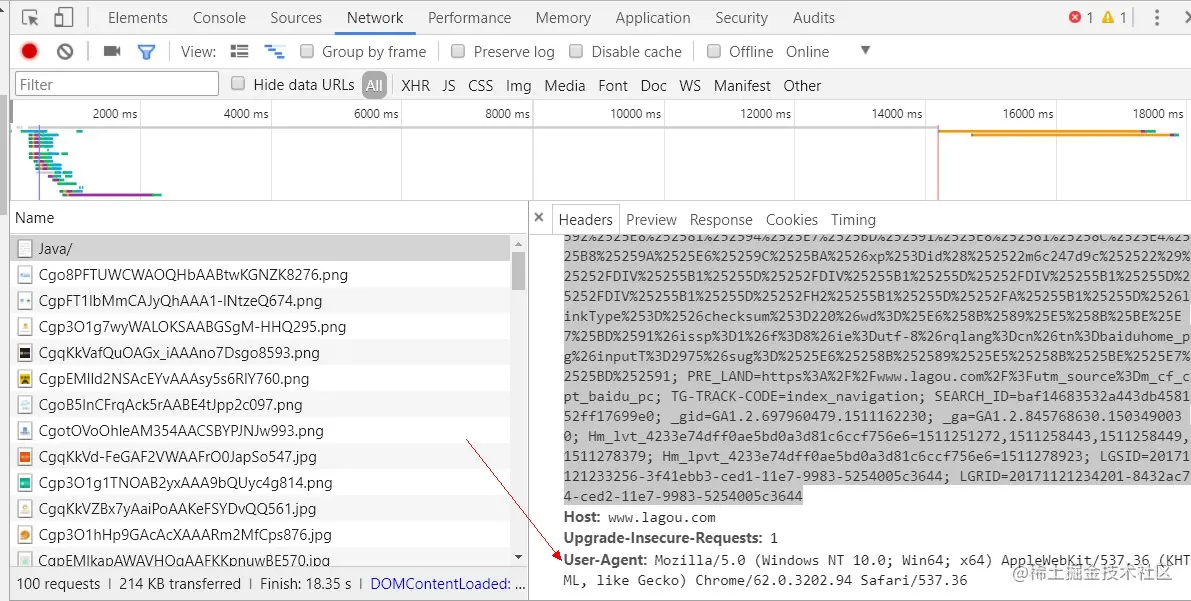Click the scroll-down arrow of request list

(519, 557)
